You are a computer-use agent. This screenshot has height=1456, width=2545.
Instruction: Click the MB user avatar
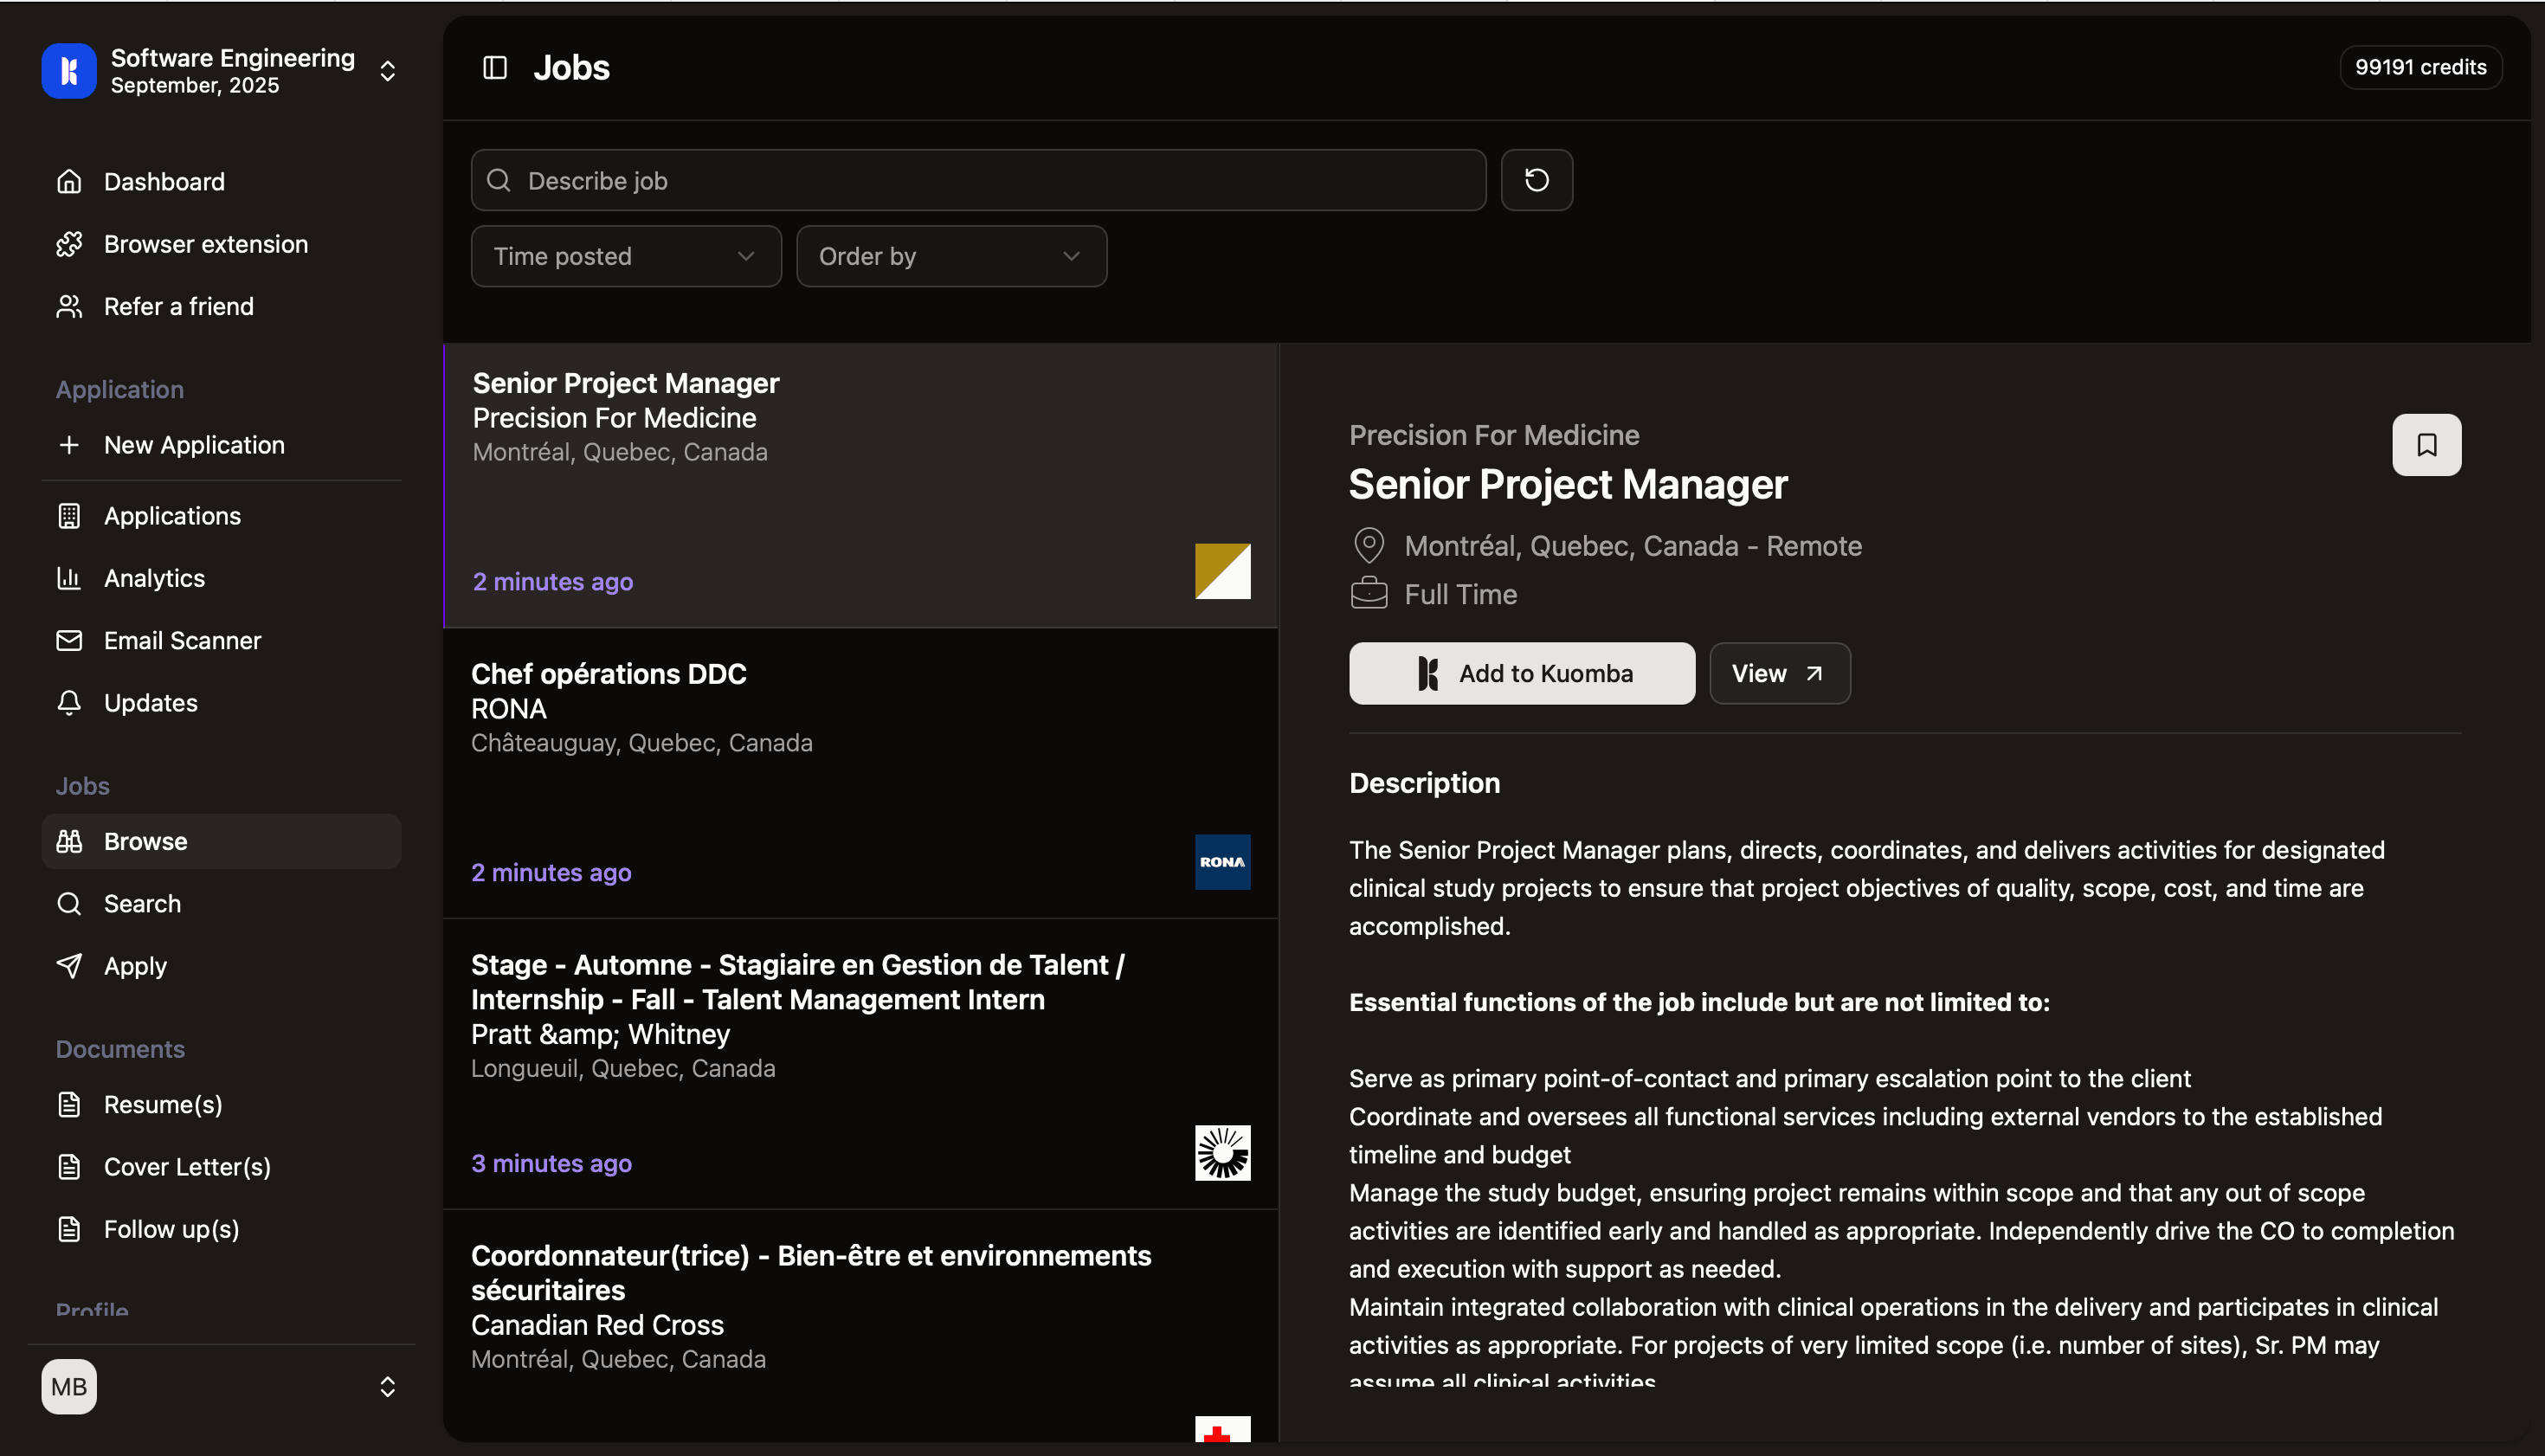tap(69, 1386)
